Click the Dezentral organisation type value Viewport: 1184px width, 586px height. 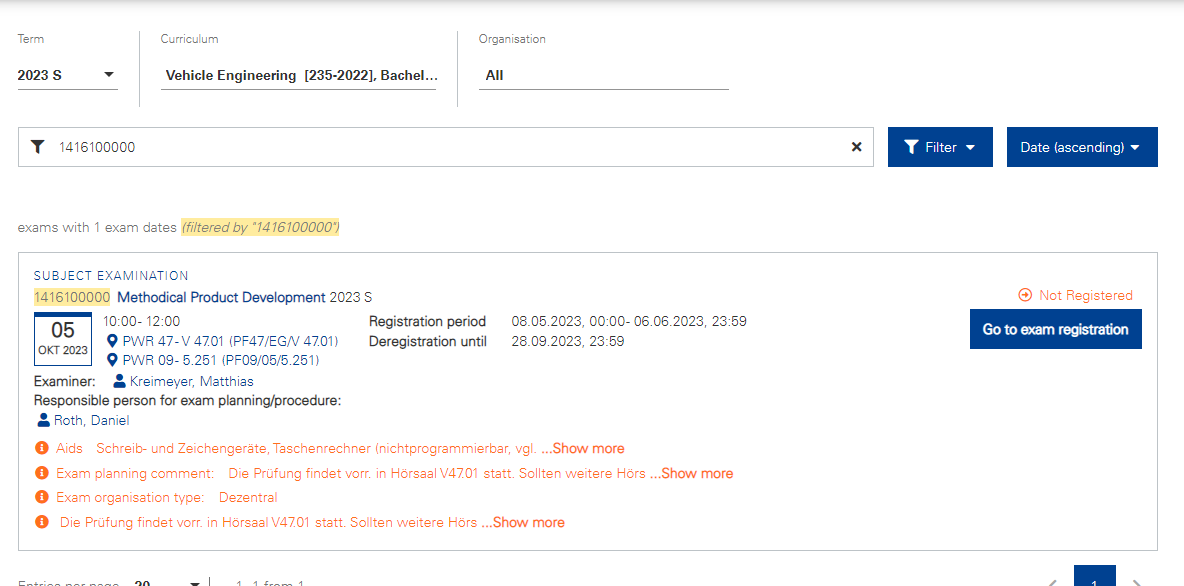click(x=248, y=498)
